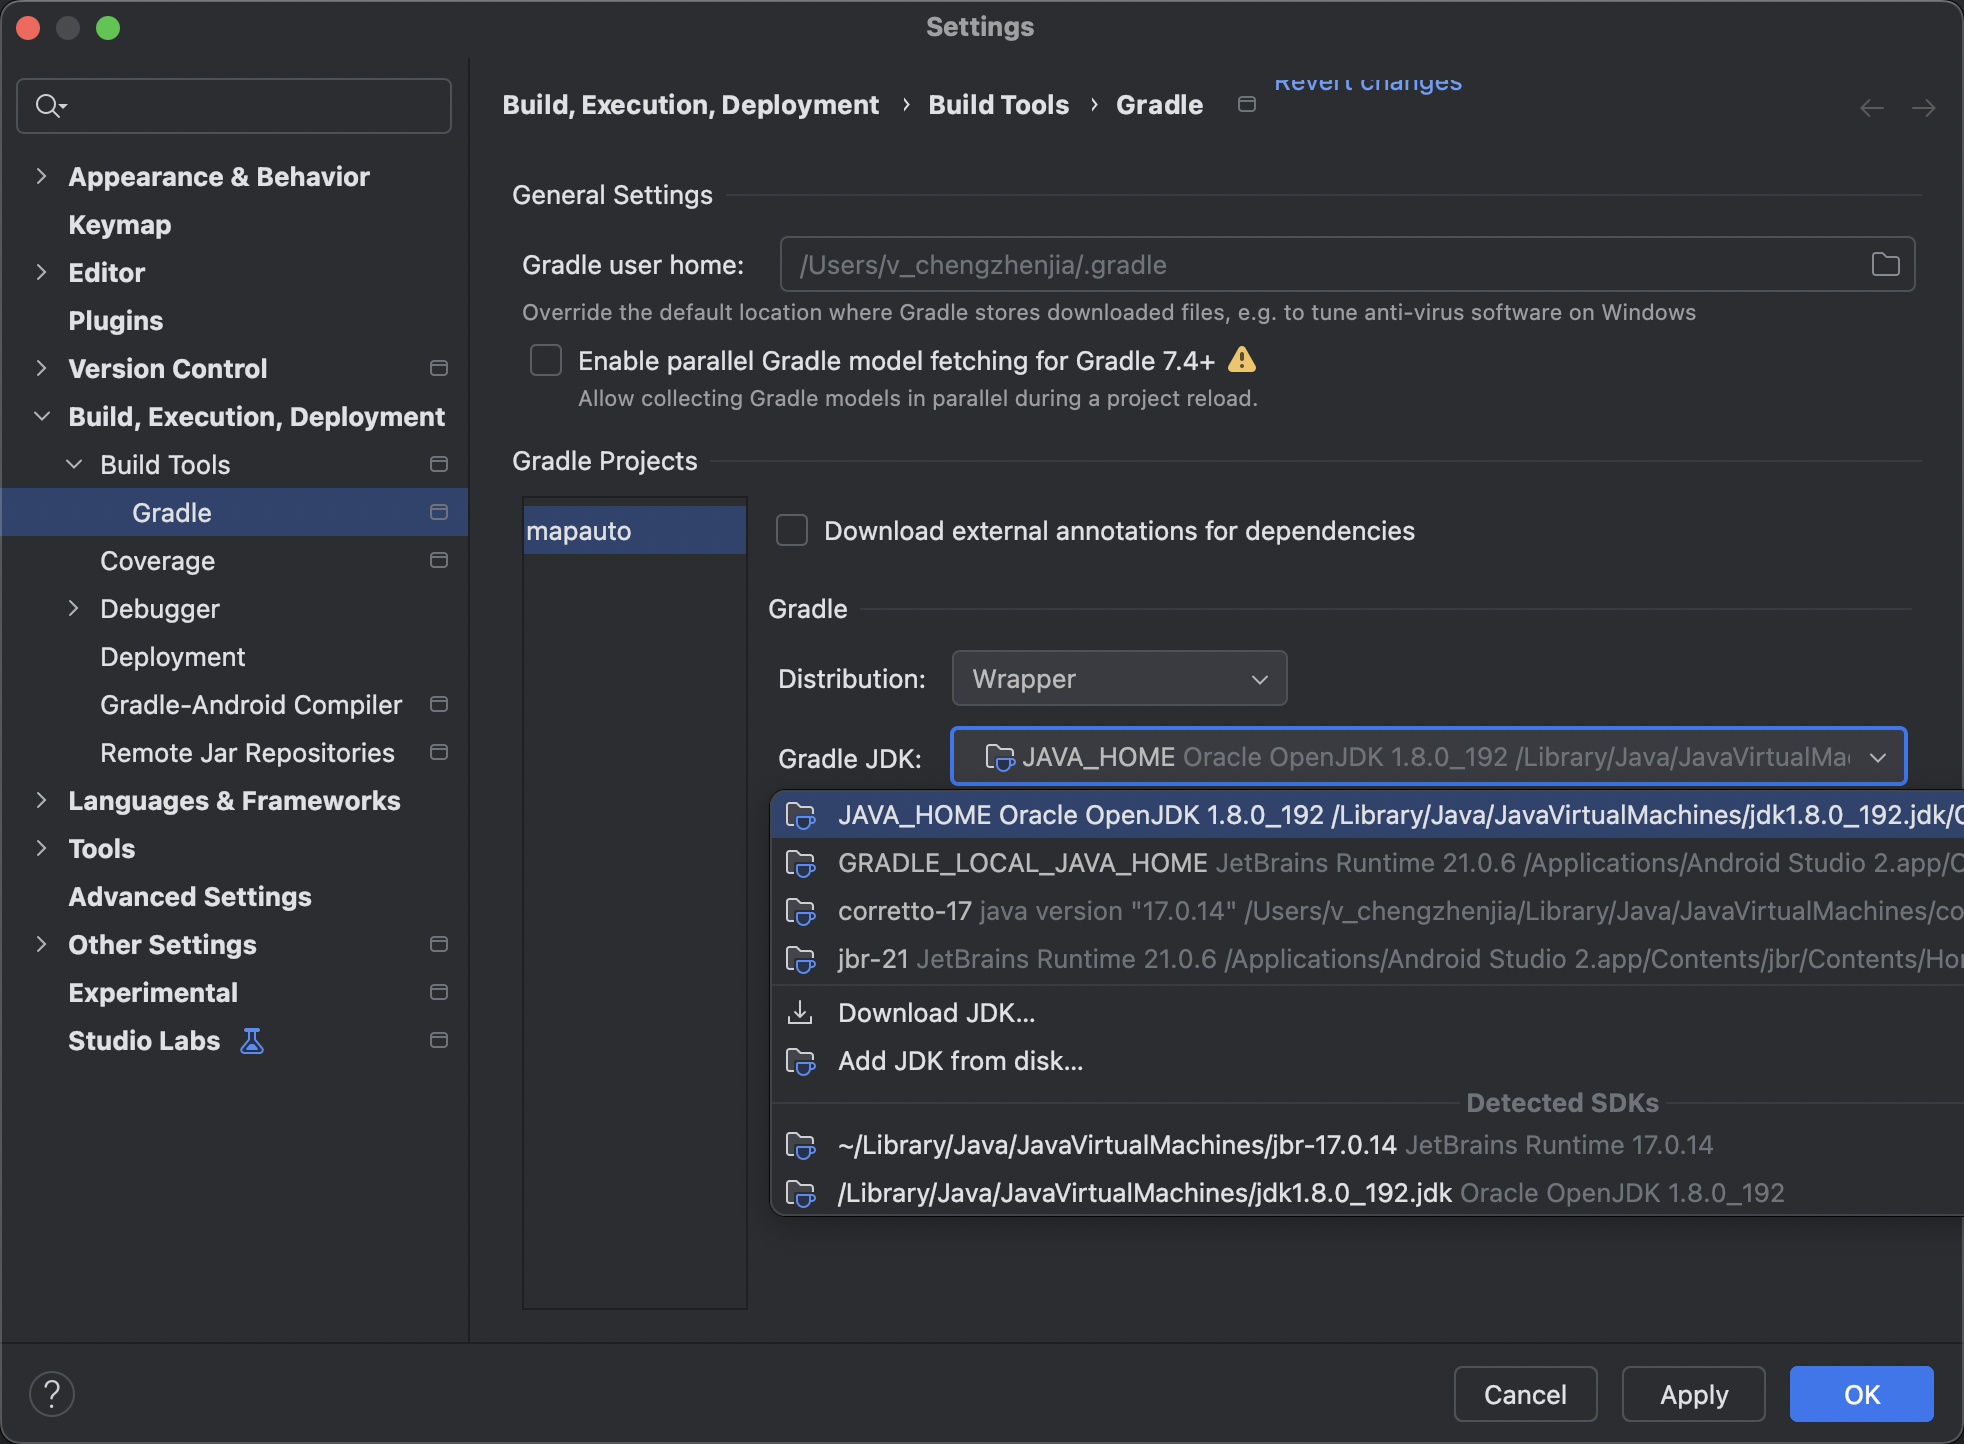The image size is (1964, 1444).
Task: Expand the Appearance & Behavior section
Action: coord(41,176)
